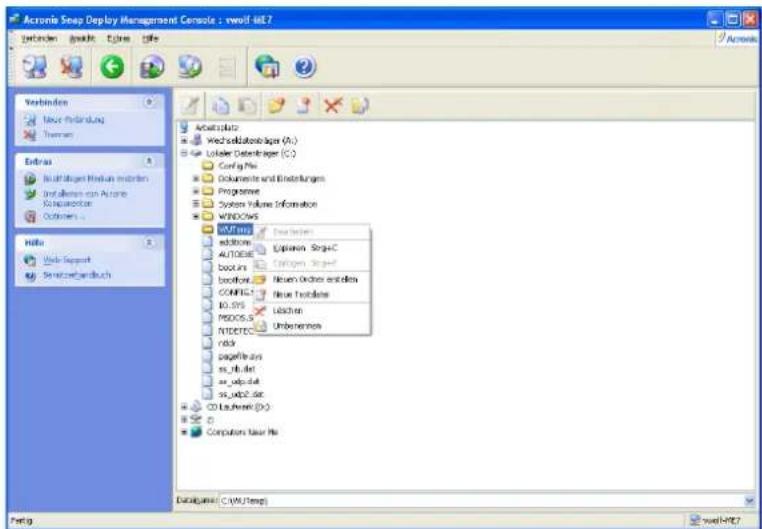
Task: Click the grayed-out list icon in main toolbar
Action: coord(226,68)
